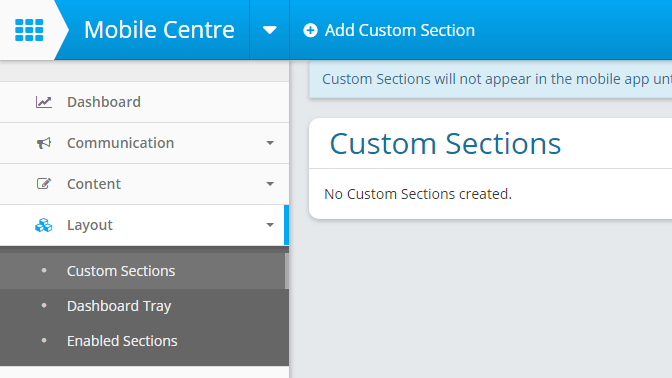Click the Custom Sections info banner
672x378 pixels.
click(x=490, y=79)
